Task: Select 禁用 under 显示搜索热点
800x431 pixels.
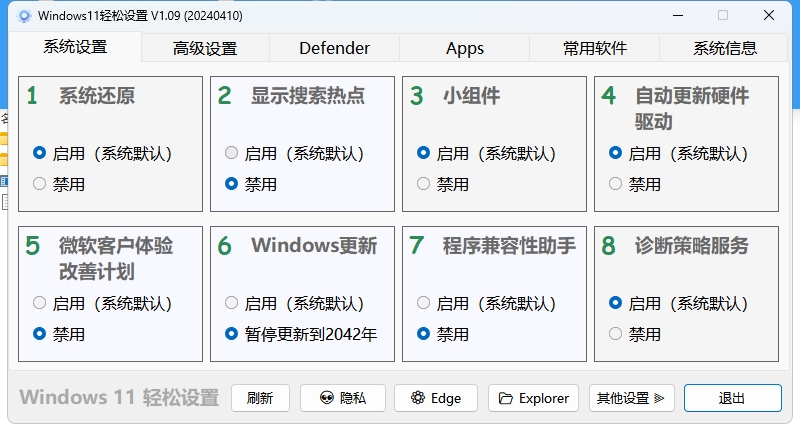Action: (251, 184)
